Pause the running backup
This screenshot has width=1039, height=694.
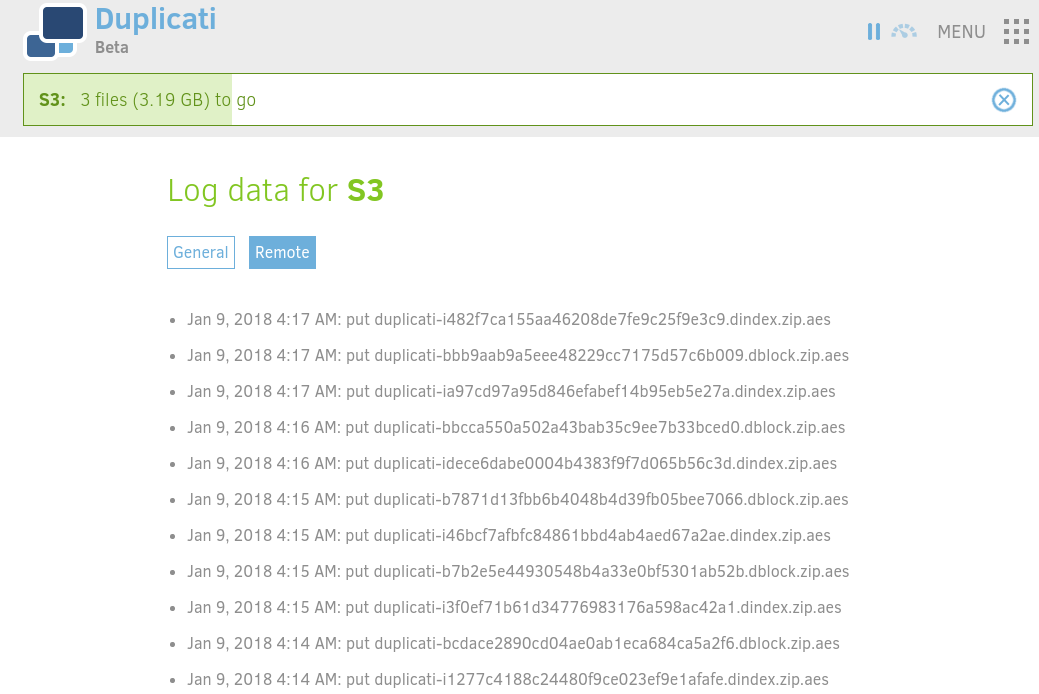point(875,31)
